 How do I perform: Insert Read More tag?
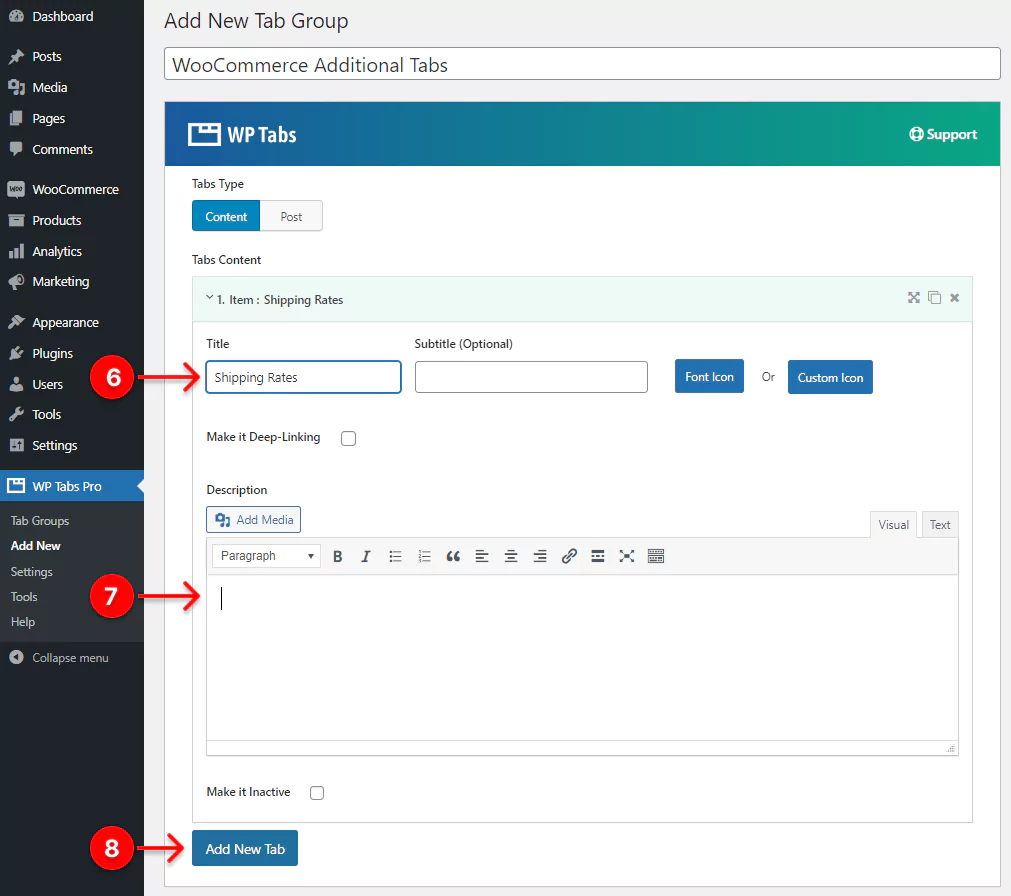(x=598, y=556)
